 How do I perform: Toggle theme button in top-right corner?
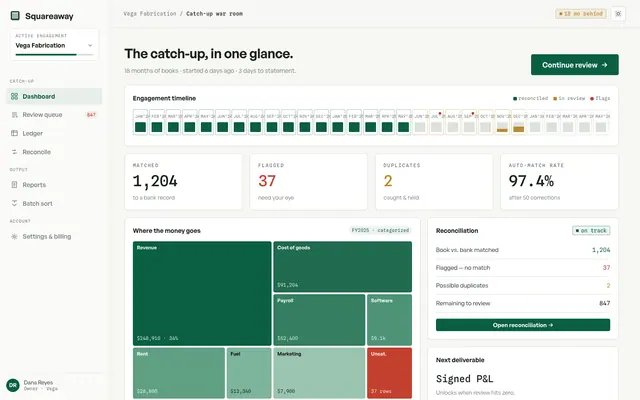(618, 14)
